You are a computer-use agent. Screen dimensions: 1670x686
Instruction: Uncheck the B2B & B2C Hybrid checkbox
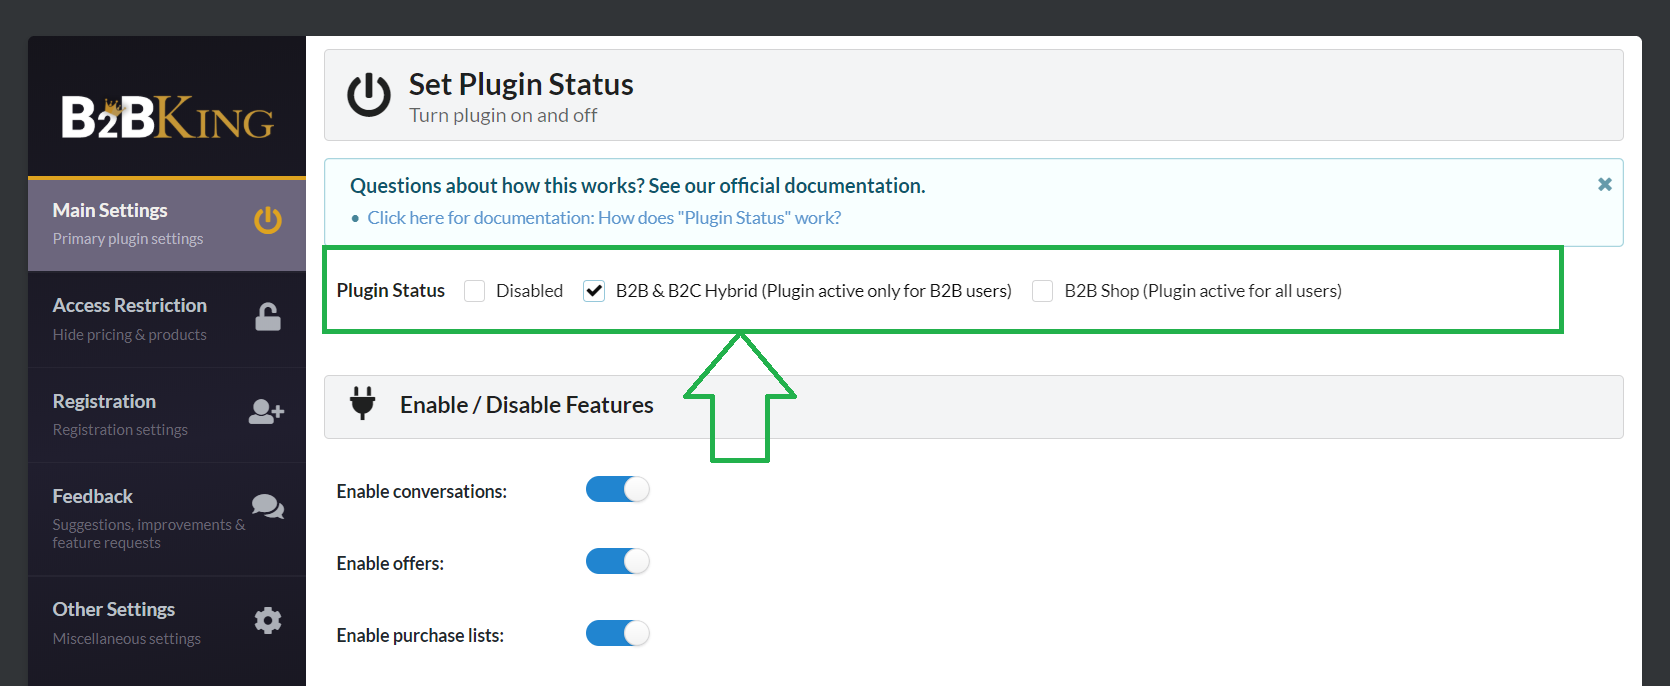pyautogui.click(x=594, y=291)
